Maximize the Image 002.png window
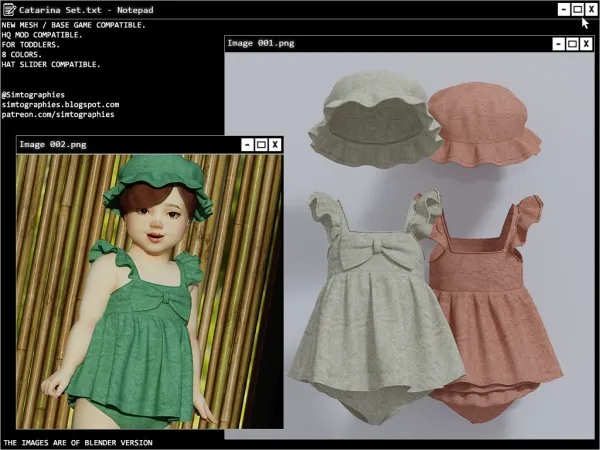 click(261, 145)
